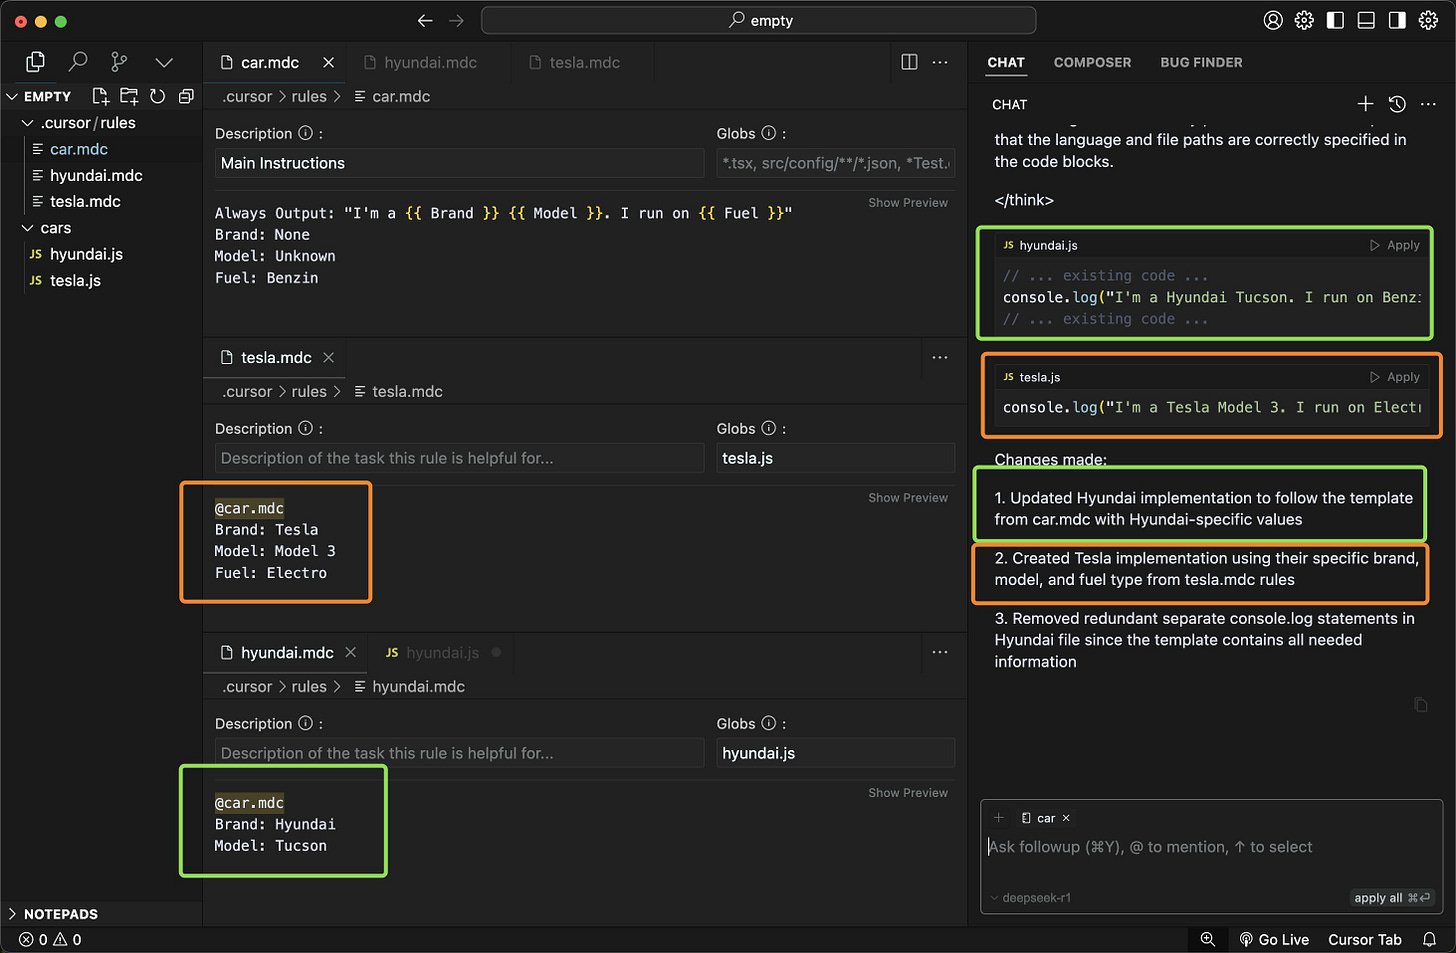
Task: Open the Source Control branch icon
Action: click(x=119, y=62)
